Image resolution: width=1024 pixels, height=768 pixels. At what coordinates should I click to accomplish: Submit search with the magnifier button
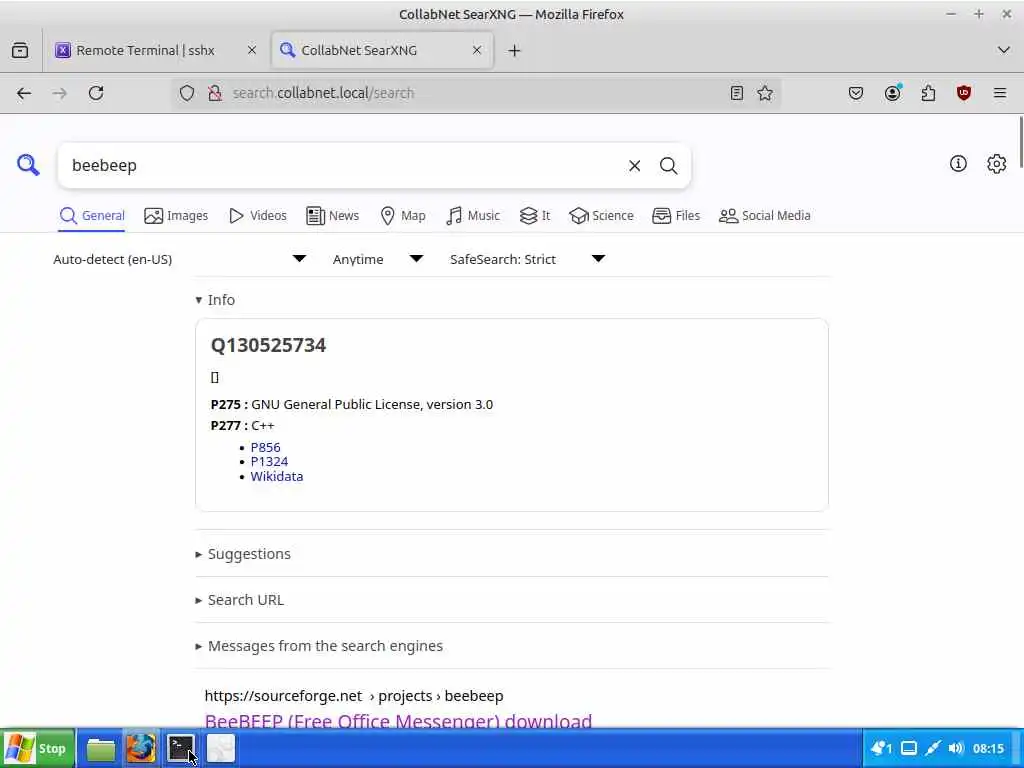pyautogui.click(x=668, y=166)
